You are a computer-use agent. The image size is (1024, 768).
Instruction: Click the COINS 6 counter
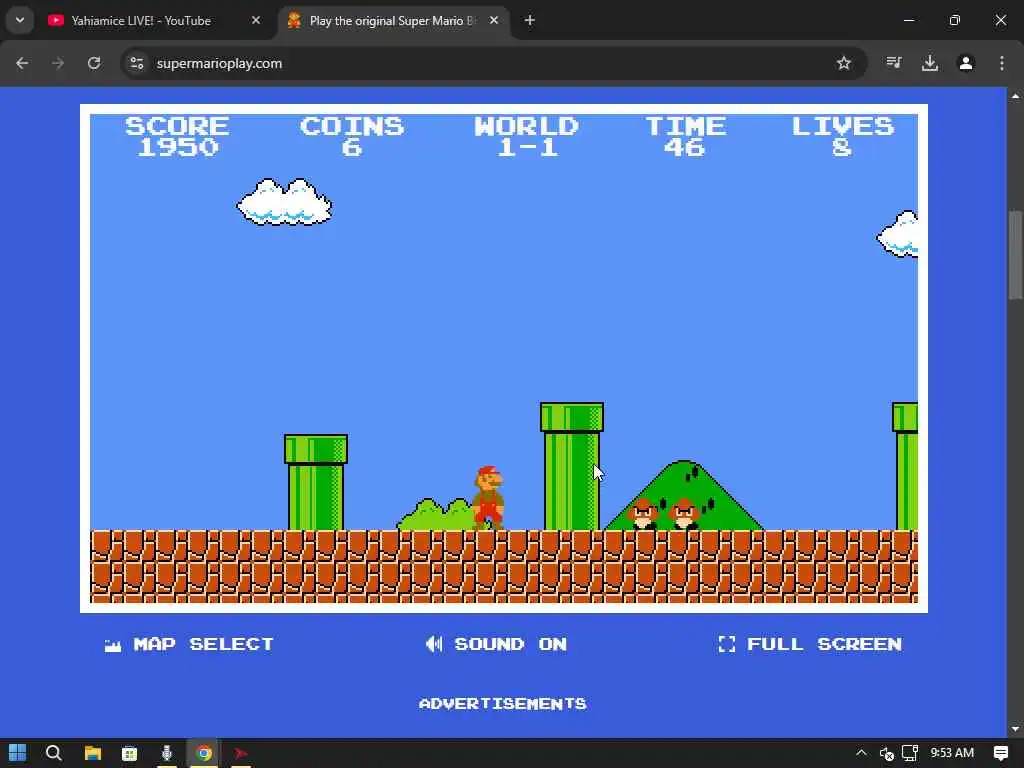[352, 136]
